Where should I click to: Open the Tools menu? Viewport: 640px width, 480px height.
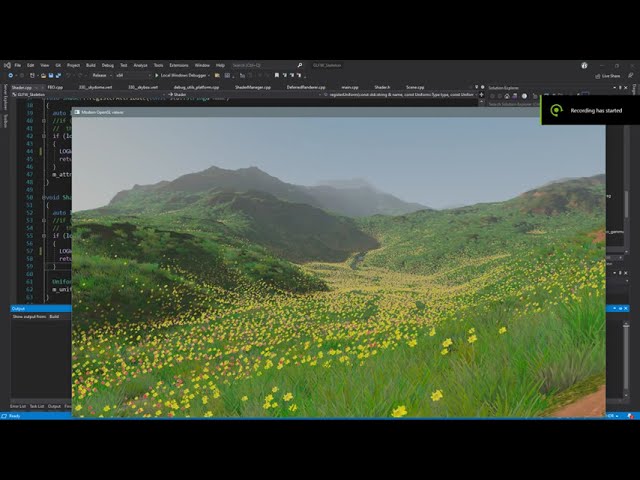pyautogui.click(x=158, y=65)
